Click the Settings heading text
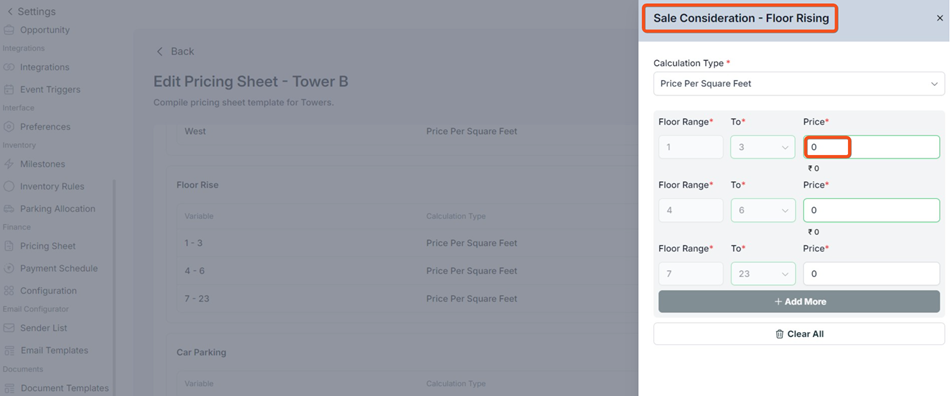Viewport: 950px width, 396px height. [36, 12]
